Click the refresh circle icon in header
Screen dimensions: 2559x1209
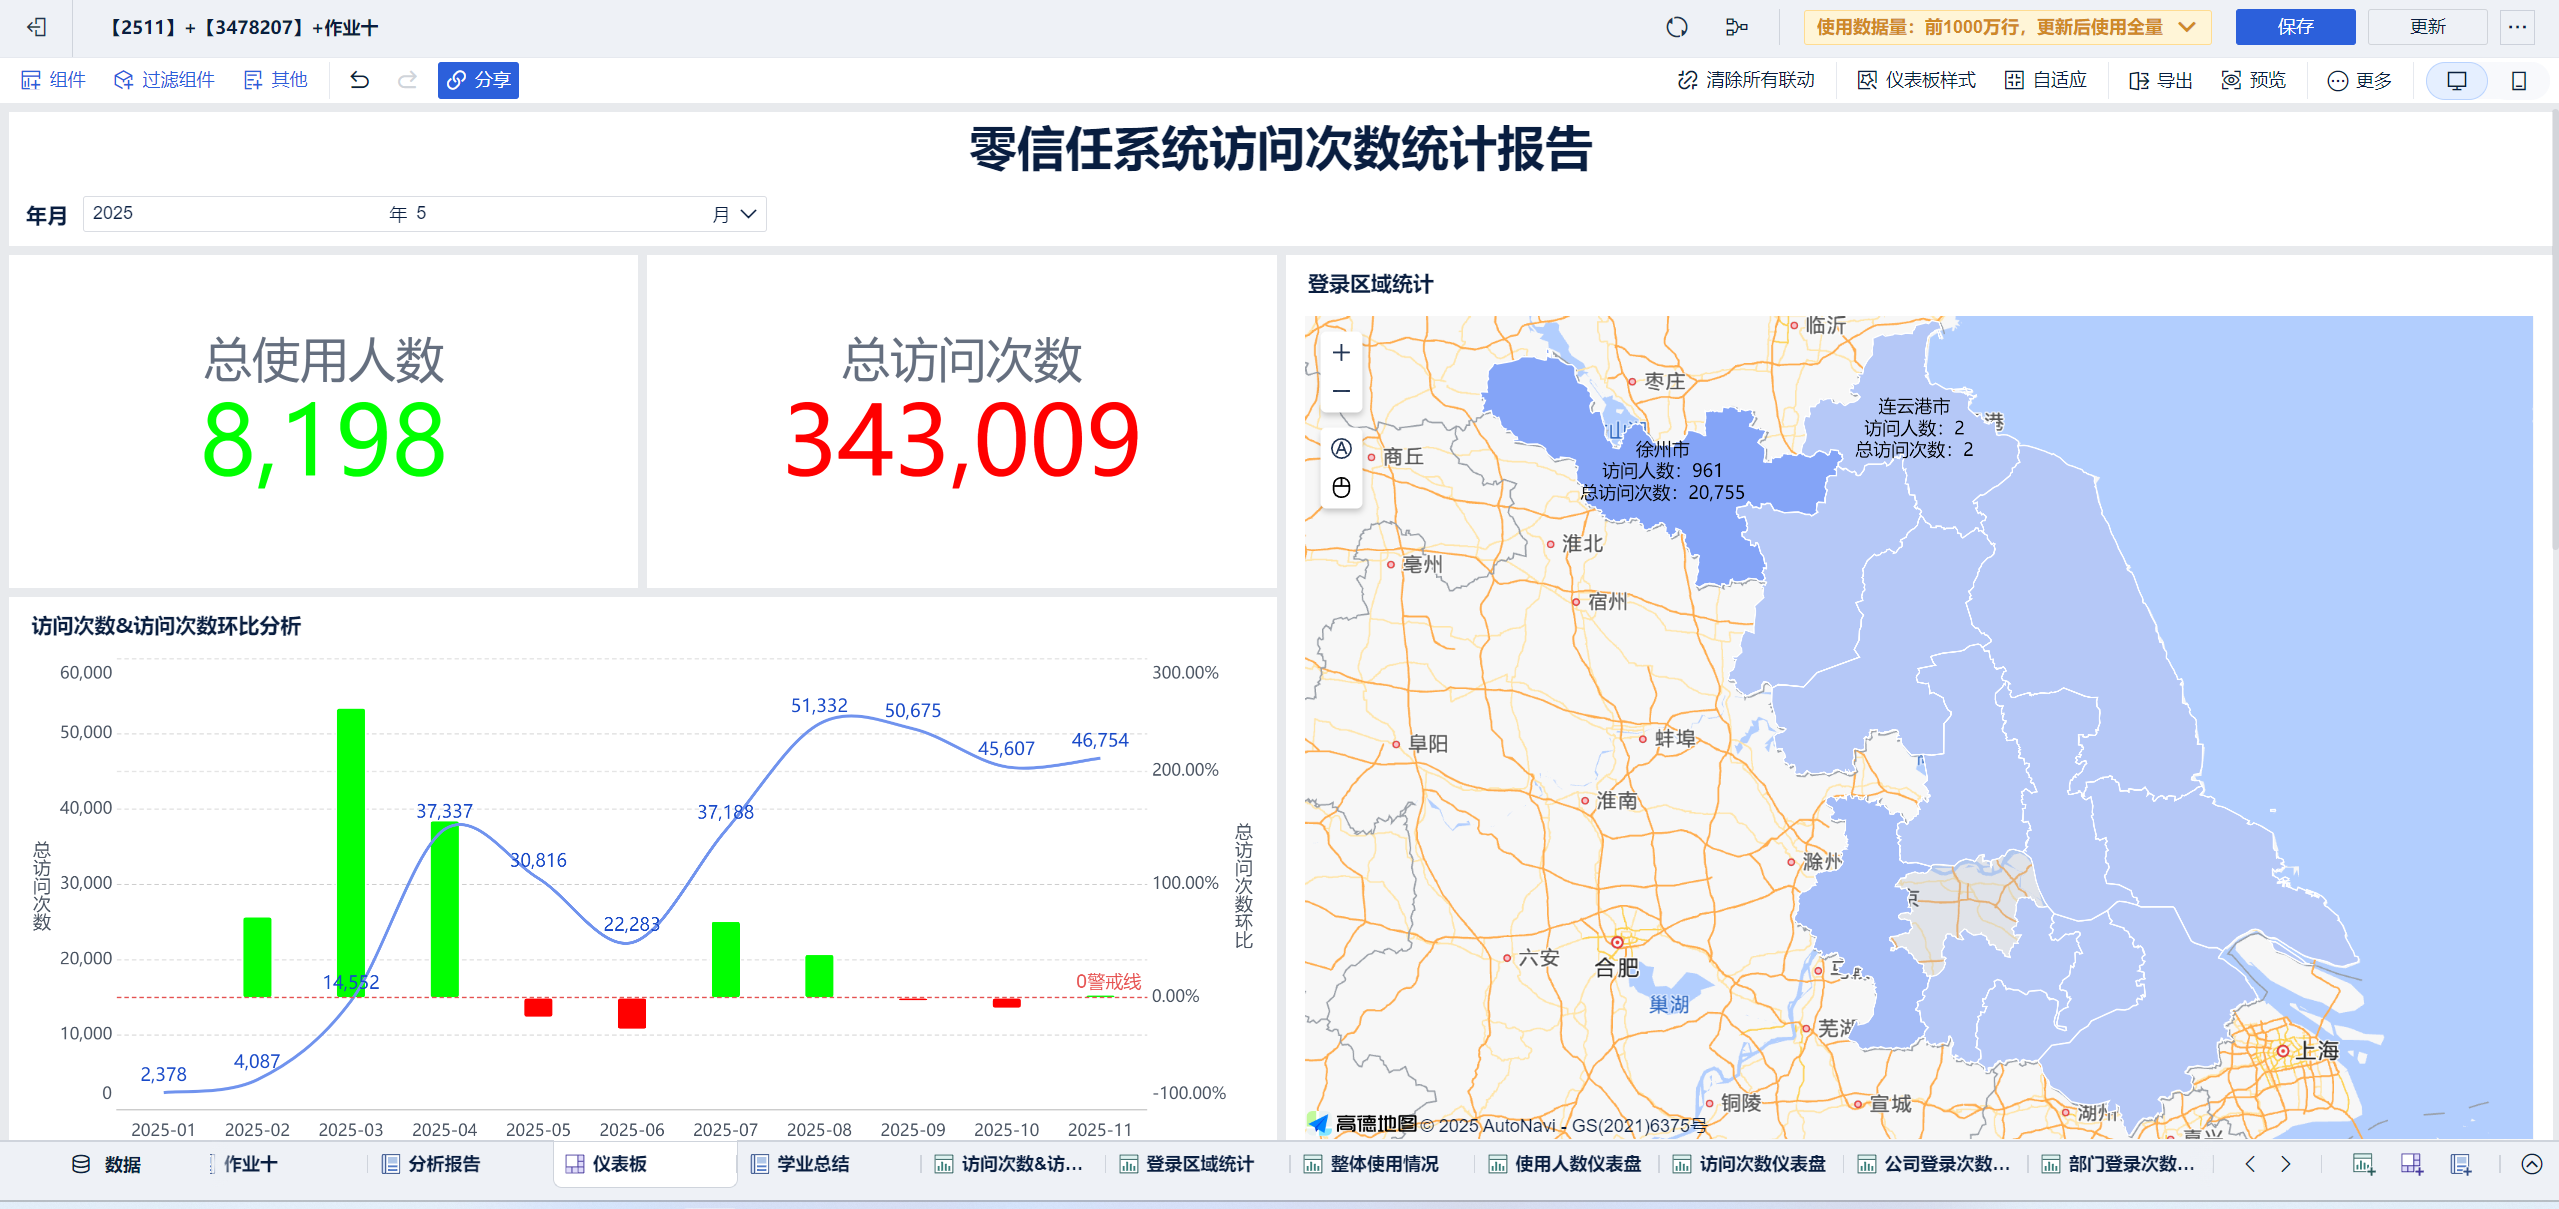click(x=1677, y=27)
